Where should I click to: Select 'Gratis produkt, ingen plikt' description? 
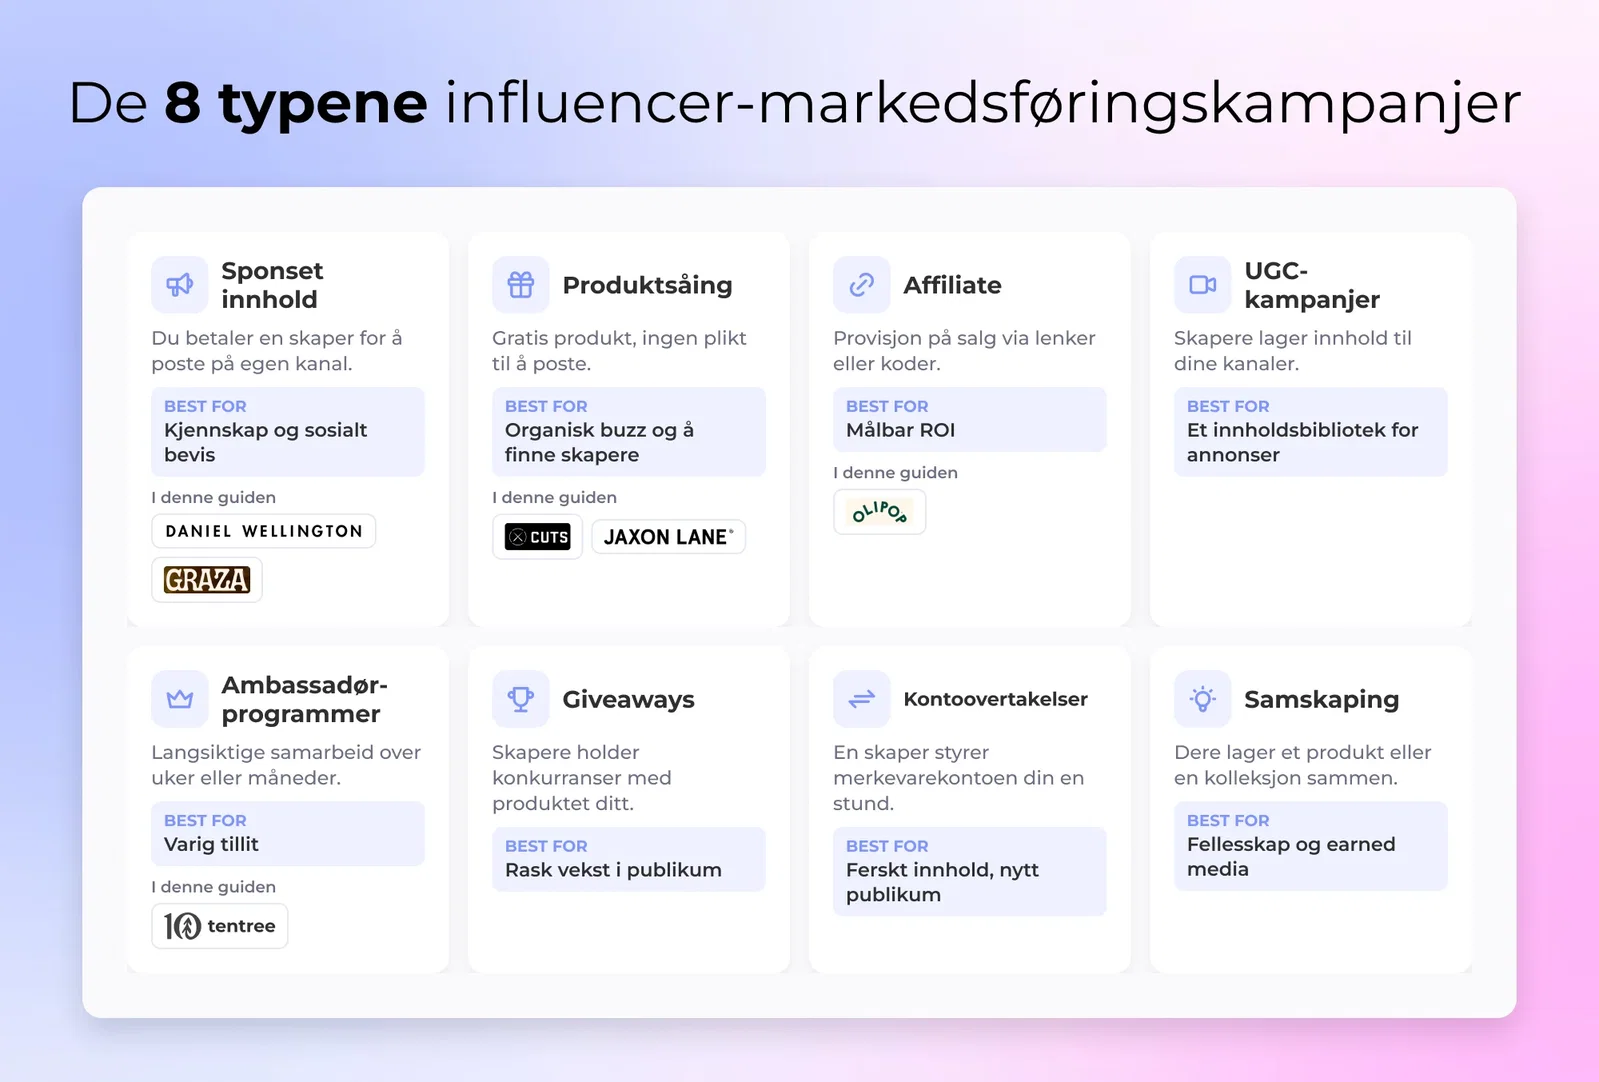click(619, 351)
